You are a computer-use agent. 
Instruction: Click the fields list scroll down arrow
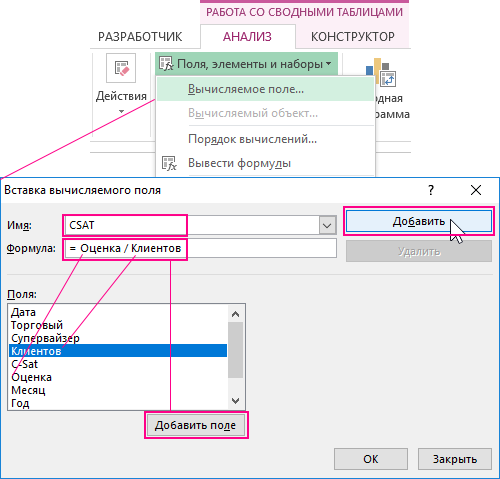pyautogui.click(x=236, y=401)
